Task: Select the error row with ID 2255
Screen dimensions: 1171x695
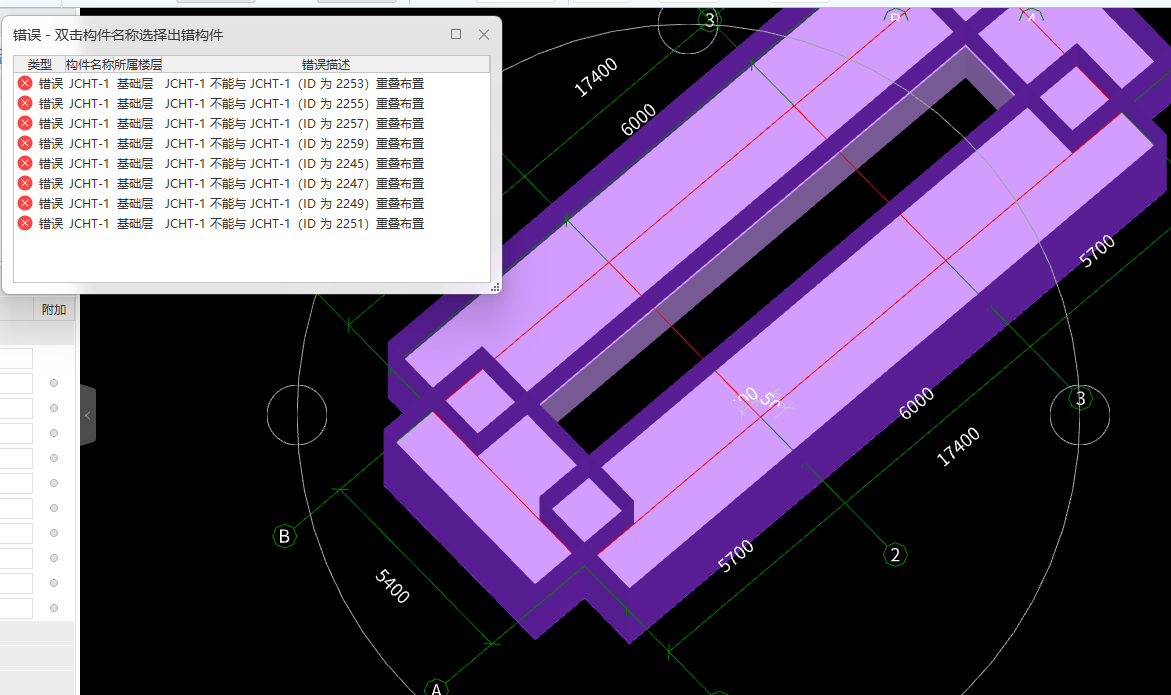Action: point(252,104)
